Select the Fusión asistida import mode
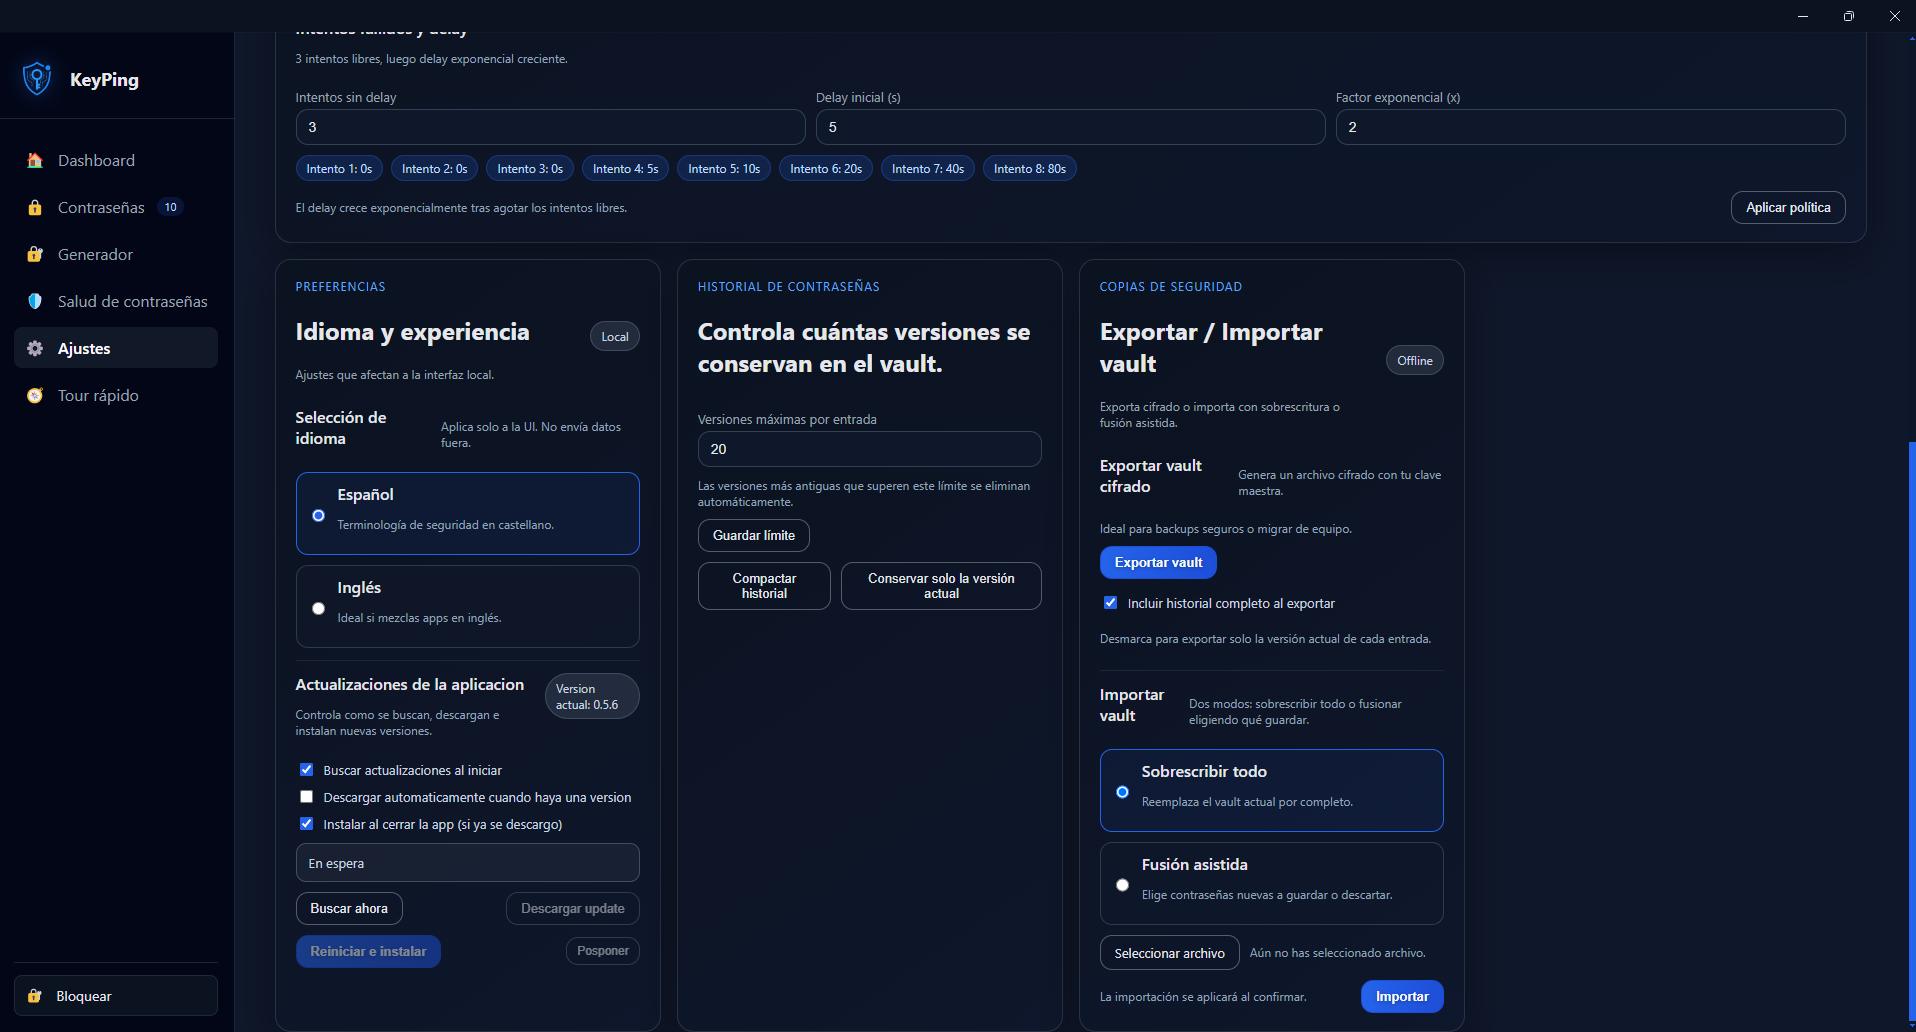This screenshot has height=1032, width=1916. [x=1122, y=884]
